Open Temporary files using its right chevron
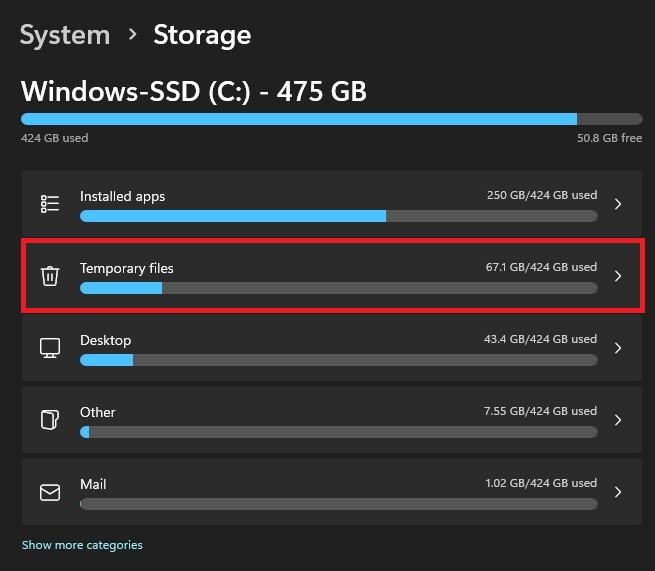 tap(618, 276)
